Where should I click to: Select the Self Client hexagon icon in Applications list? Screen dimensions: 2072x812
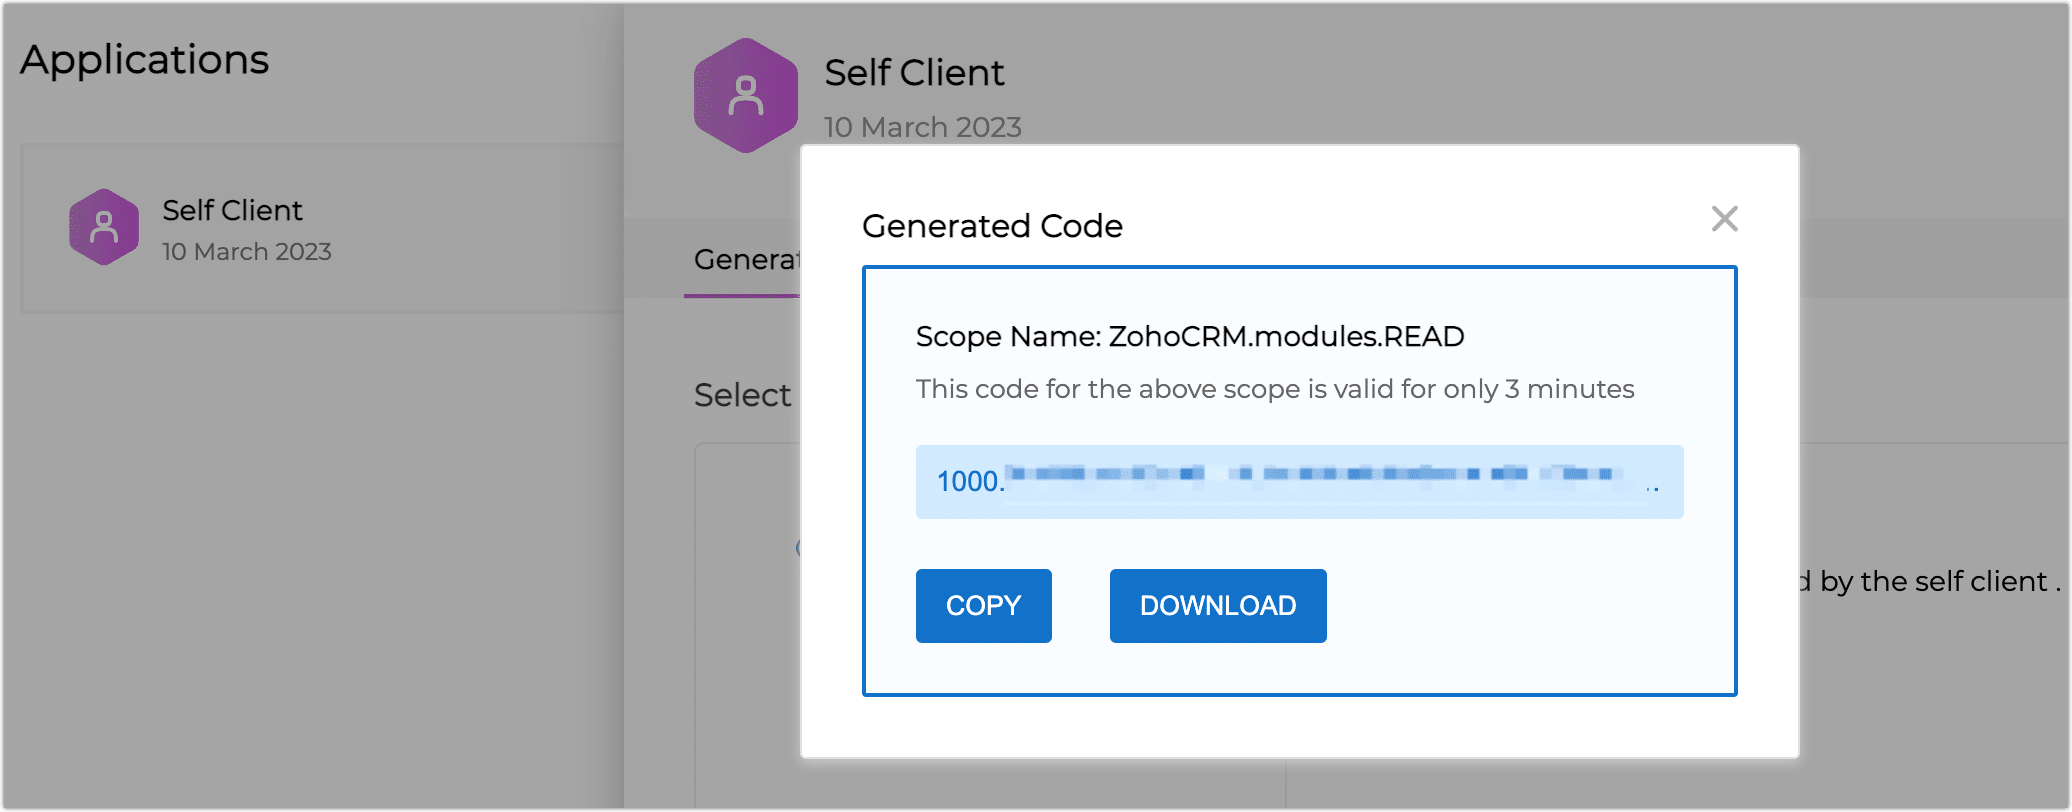tap(104, 227)
